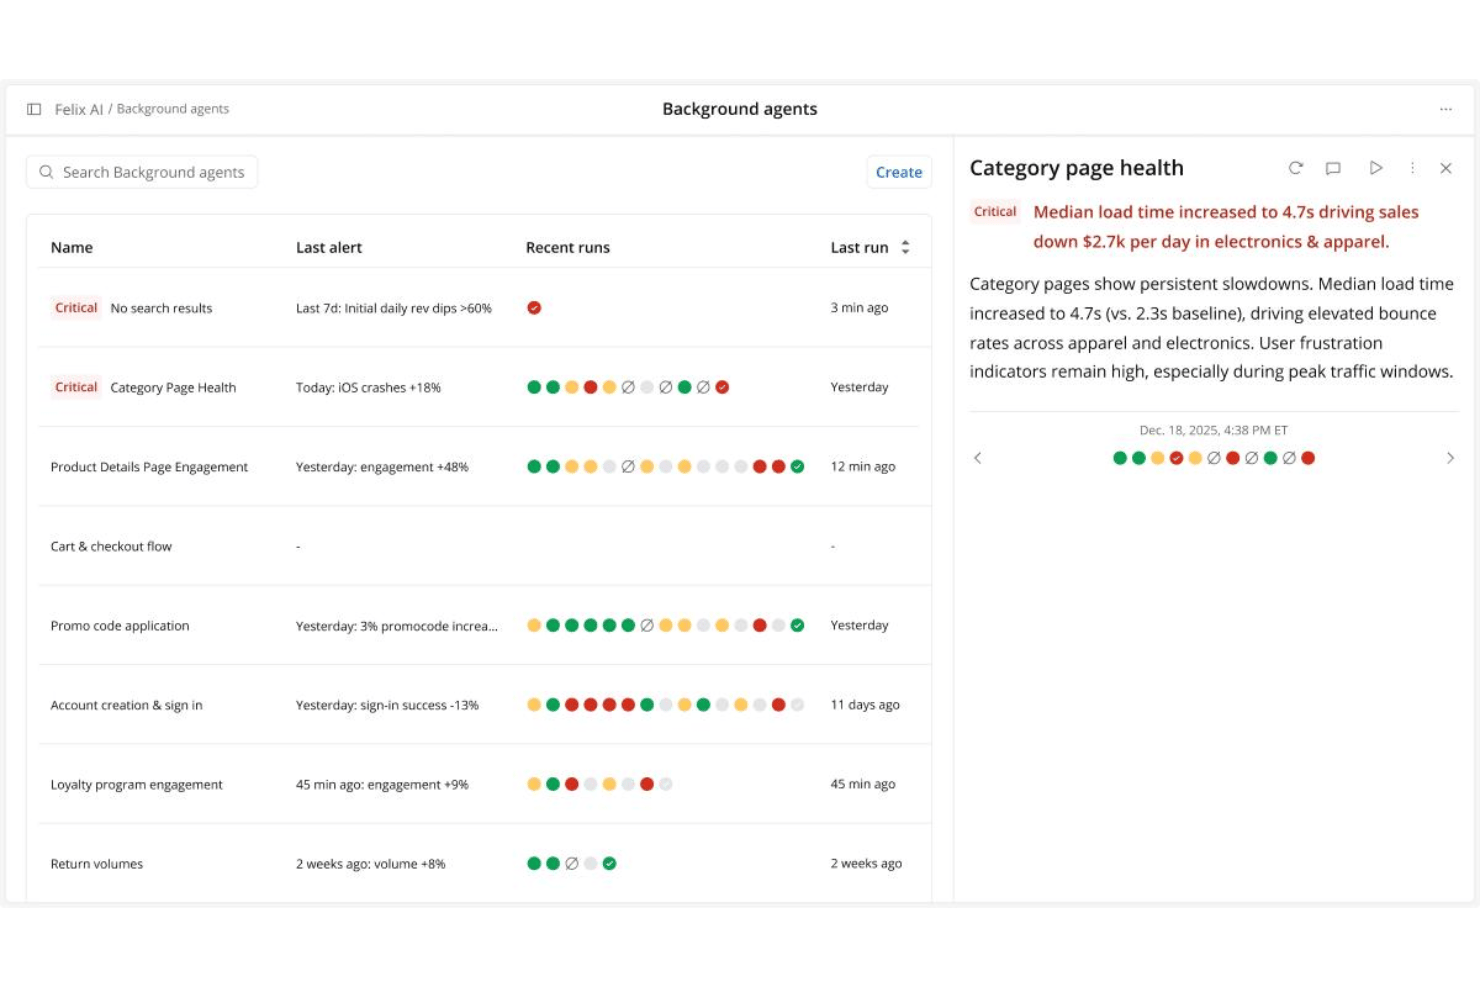Click alert '45 min ago: engagement +9%'

pos(382,785)
